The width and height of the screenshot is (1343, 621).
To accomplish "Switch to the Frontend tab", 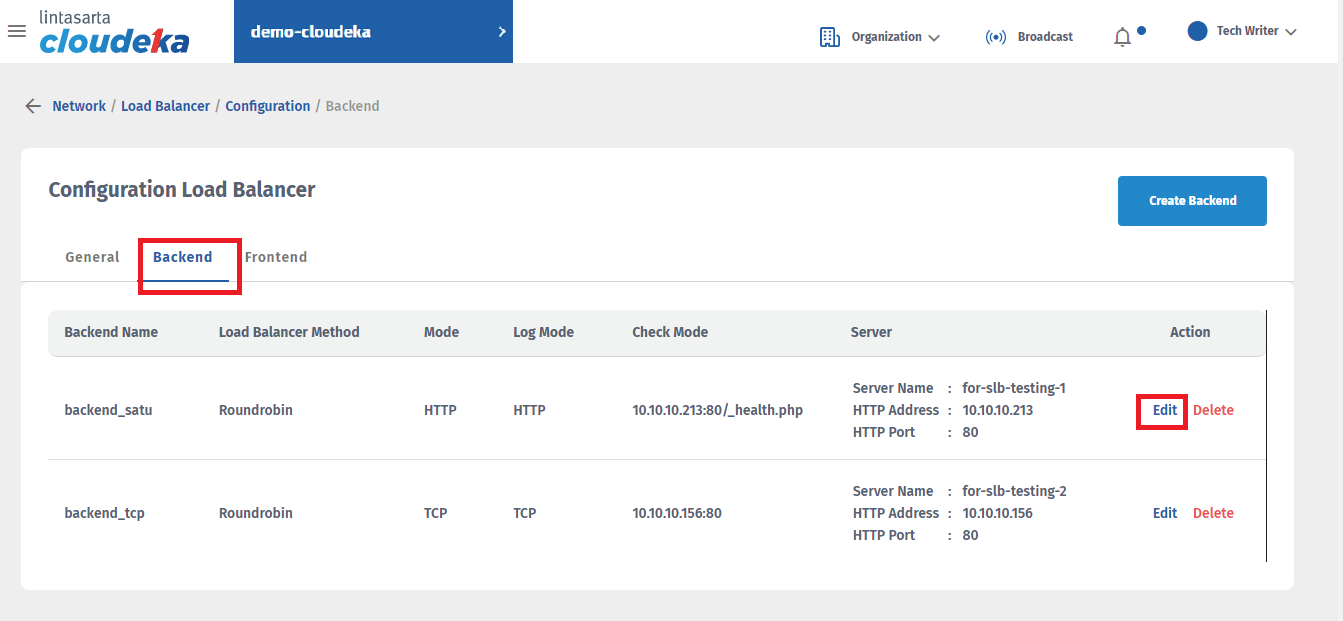I will tap(276, 257).
